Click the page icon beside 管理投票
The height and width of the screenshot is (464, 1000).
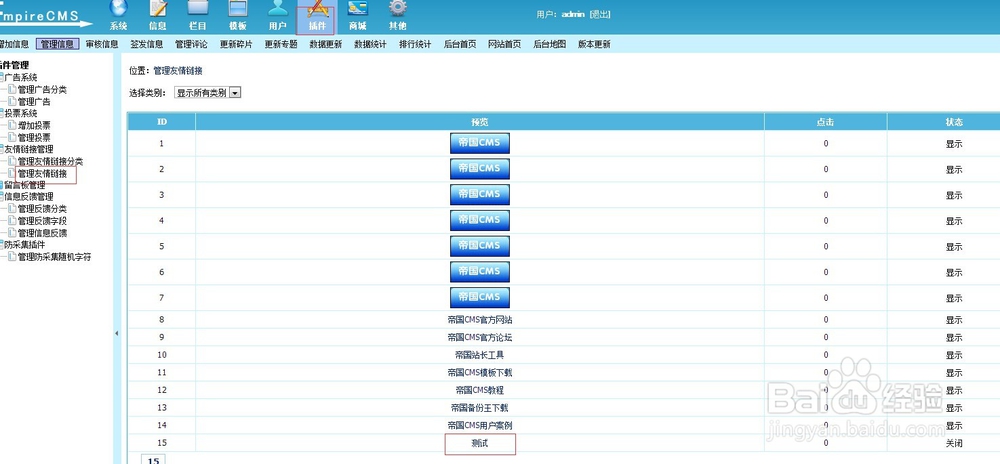[12, 137]
